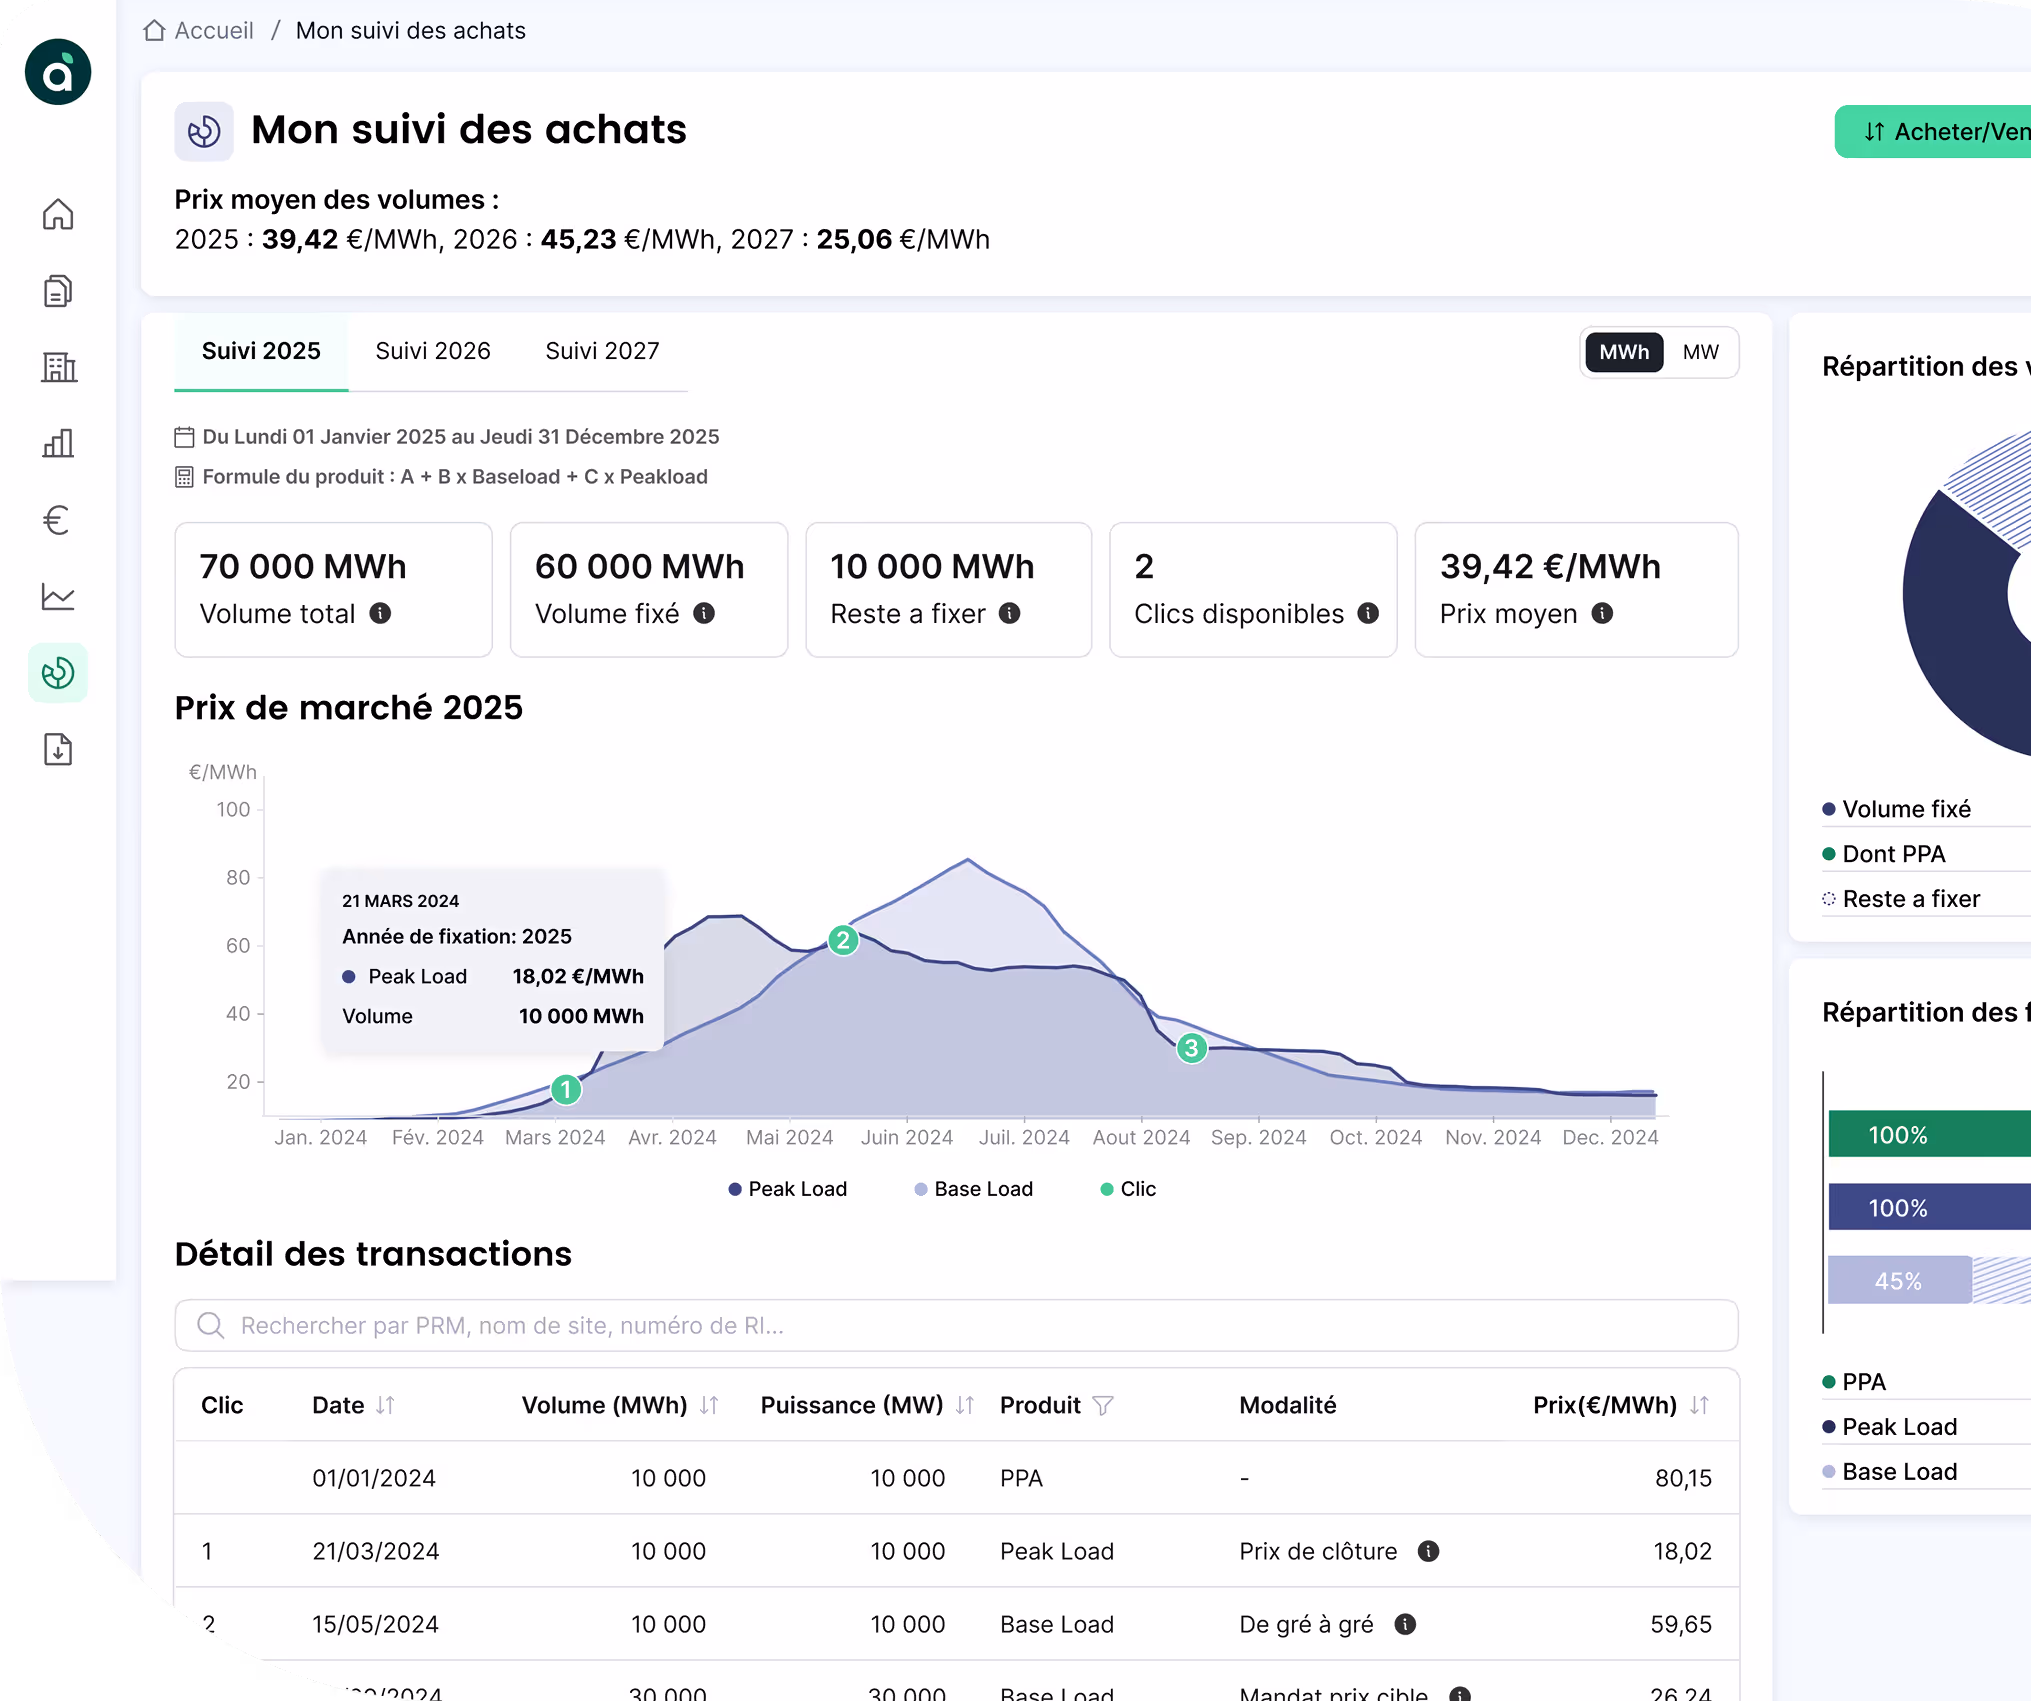This screenshot has height=1701, width=2031.
Task: Click the line graph sidebar icon
Action: coord(58,597)
